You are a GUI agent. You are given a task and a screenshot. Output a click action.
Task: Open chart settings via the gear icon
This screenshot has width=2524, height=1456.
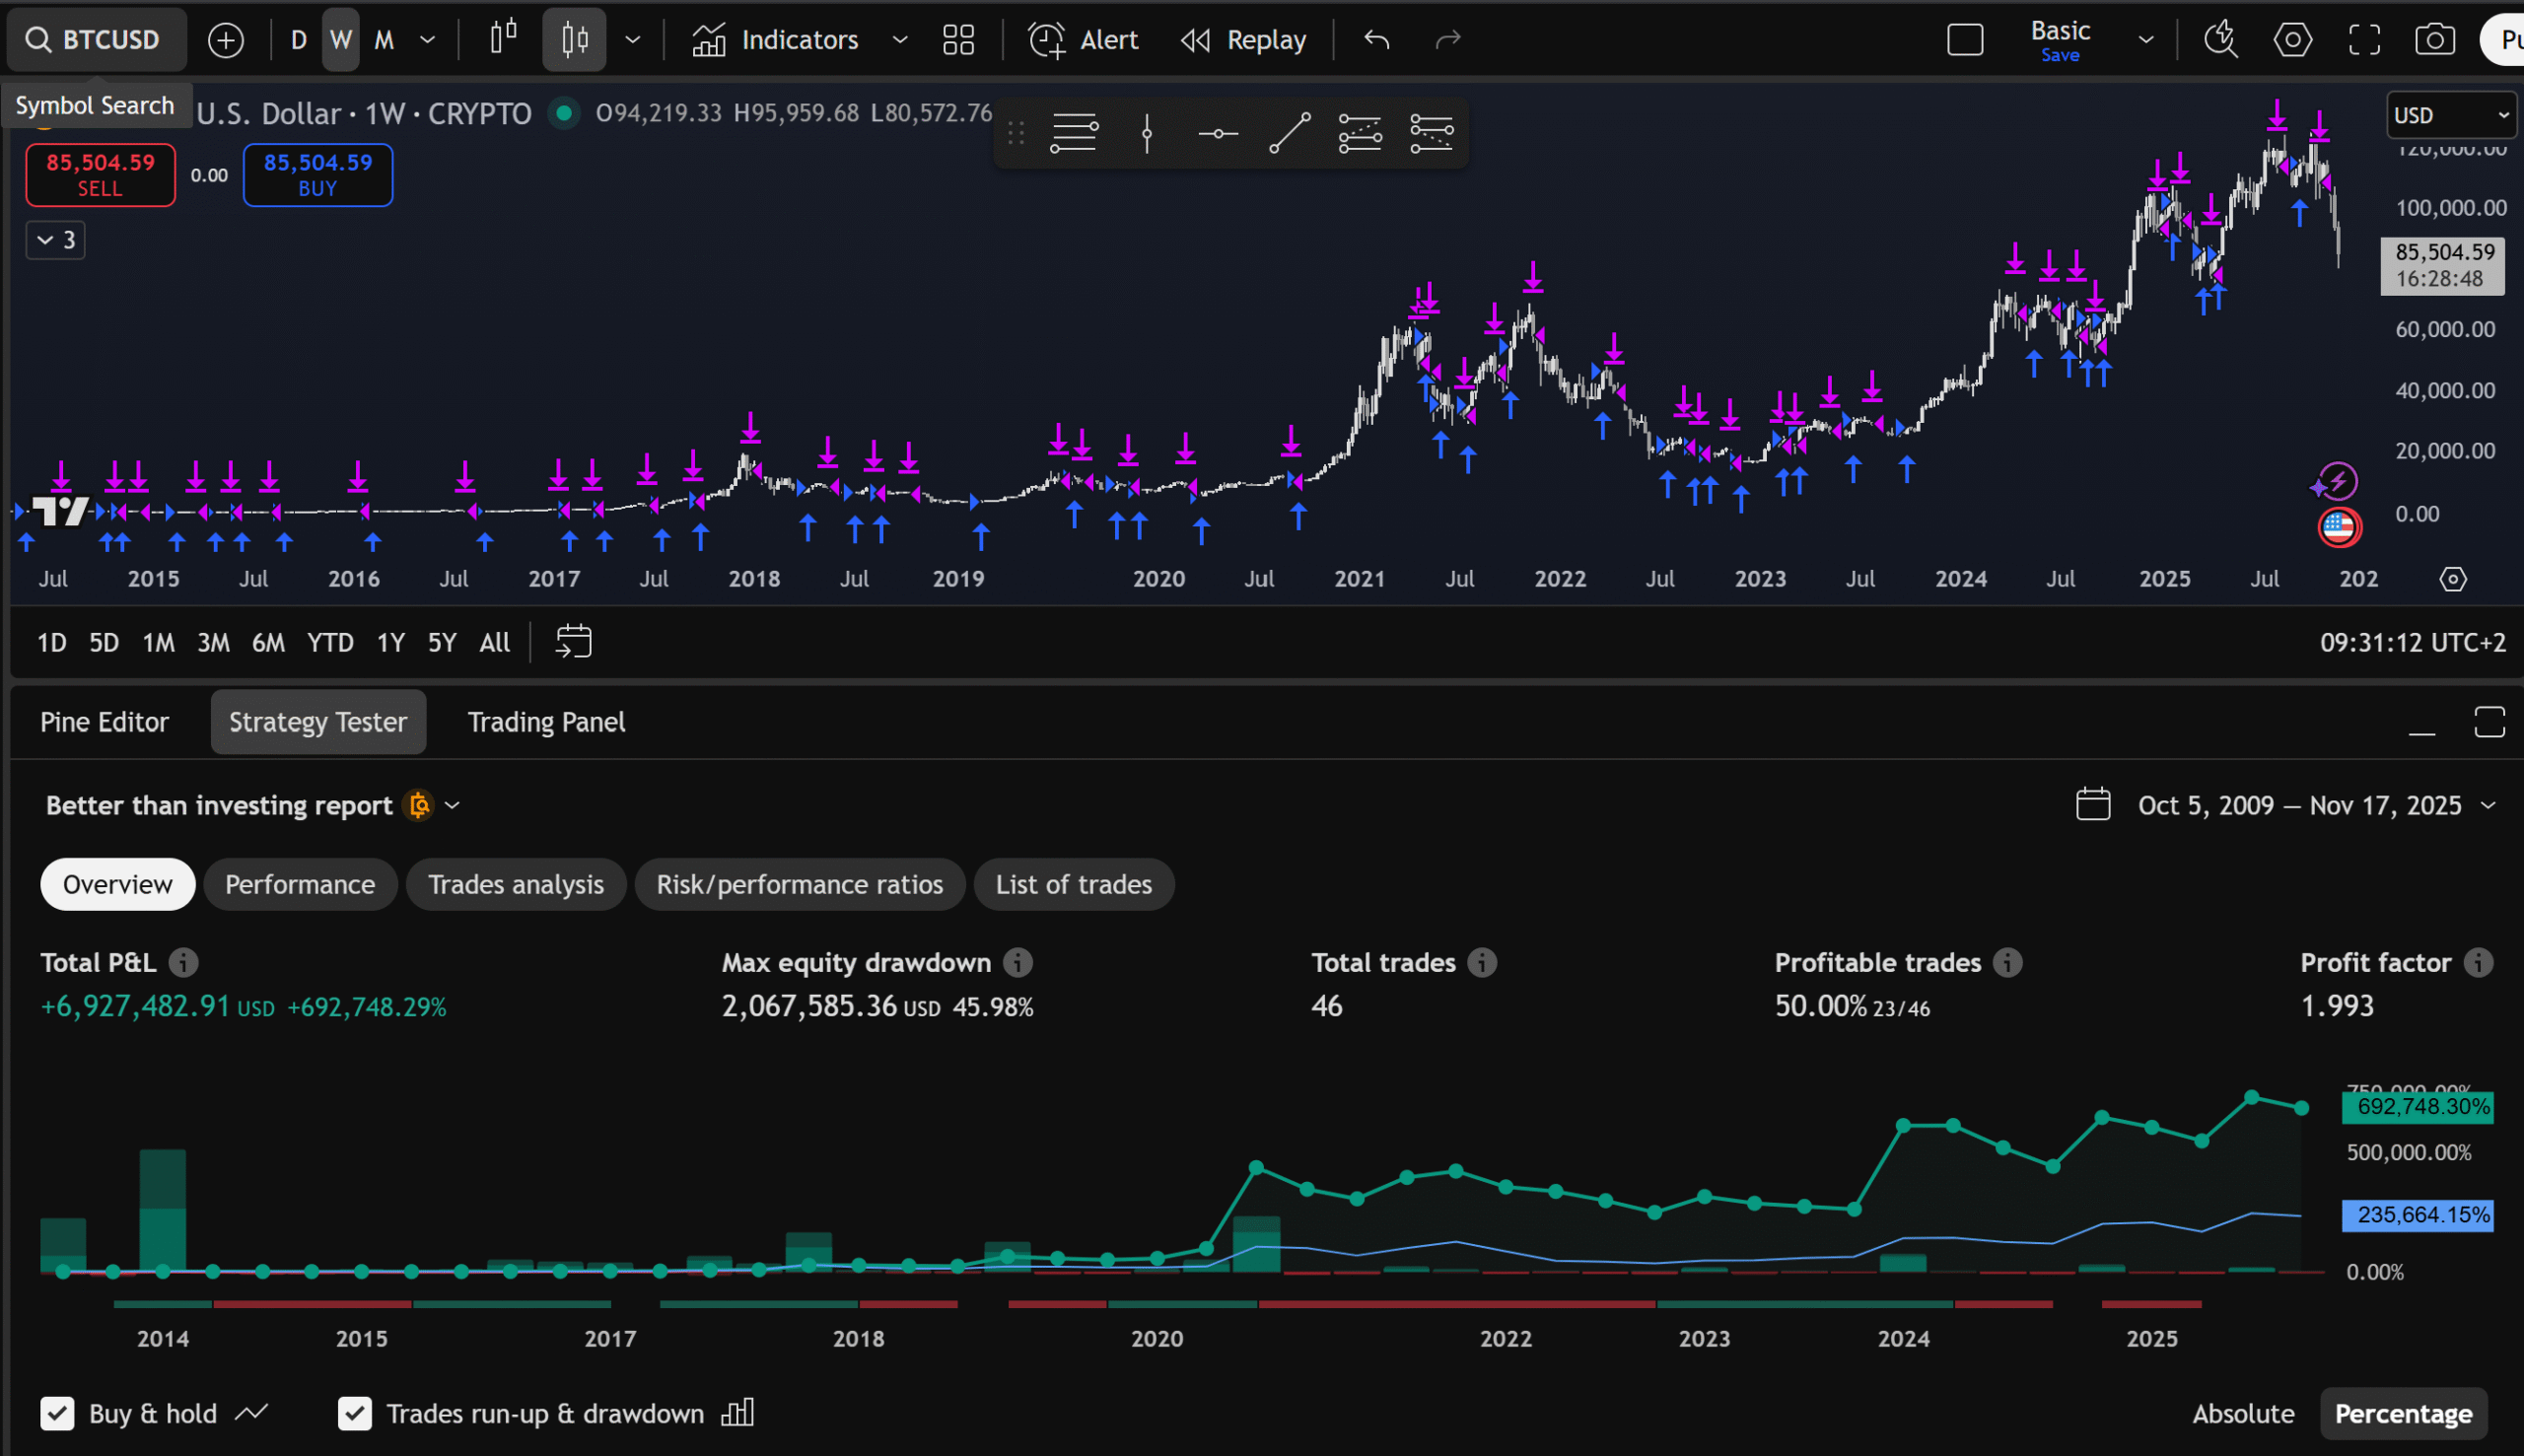click(2291, 39)
